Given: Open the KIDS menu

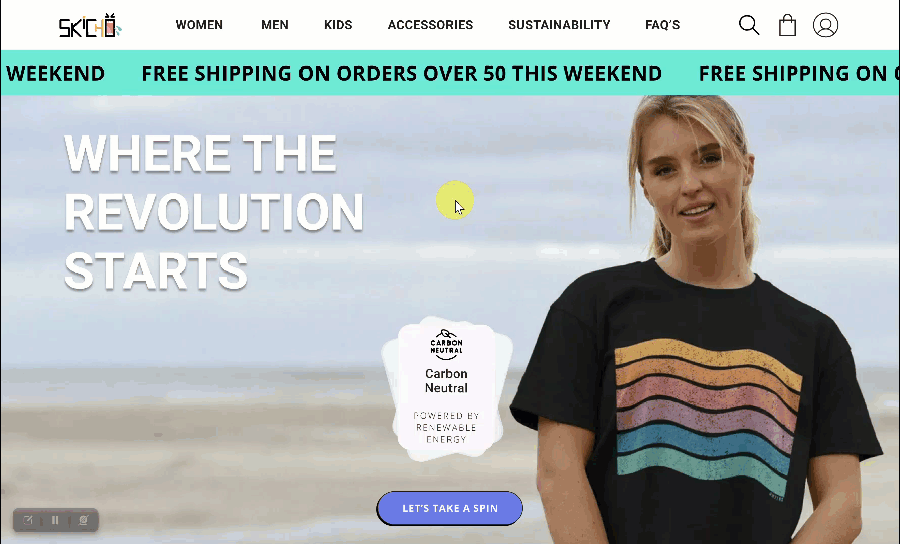Looking at the screenshot, I should pos(338,25).
